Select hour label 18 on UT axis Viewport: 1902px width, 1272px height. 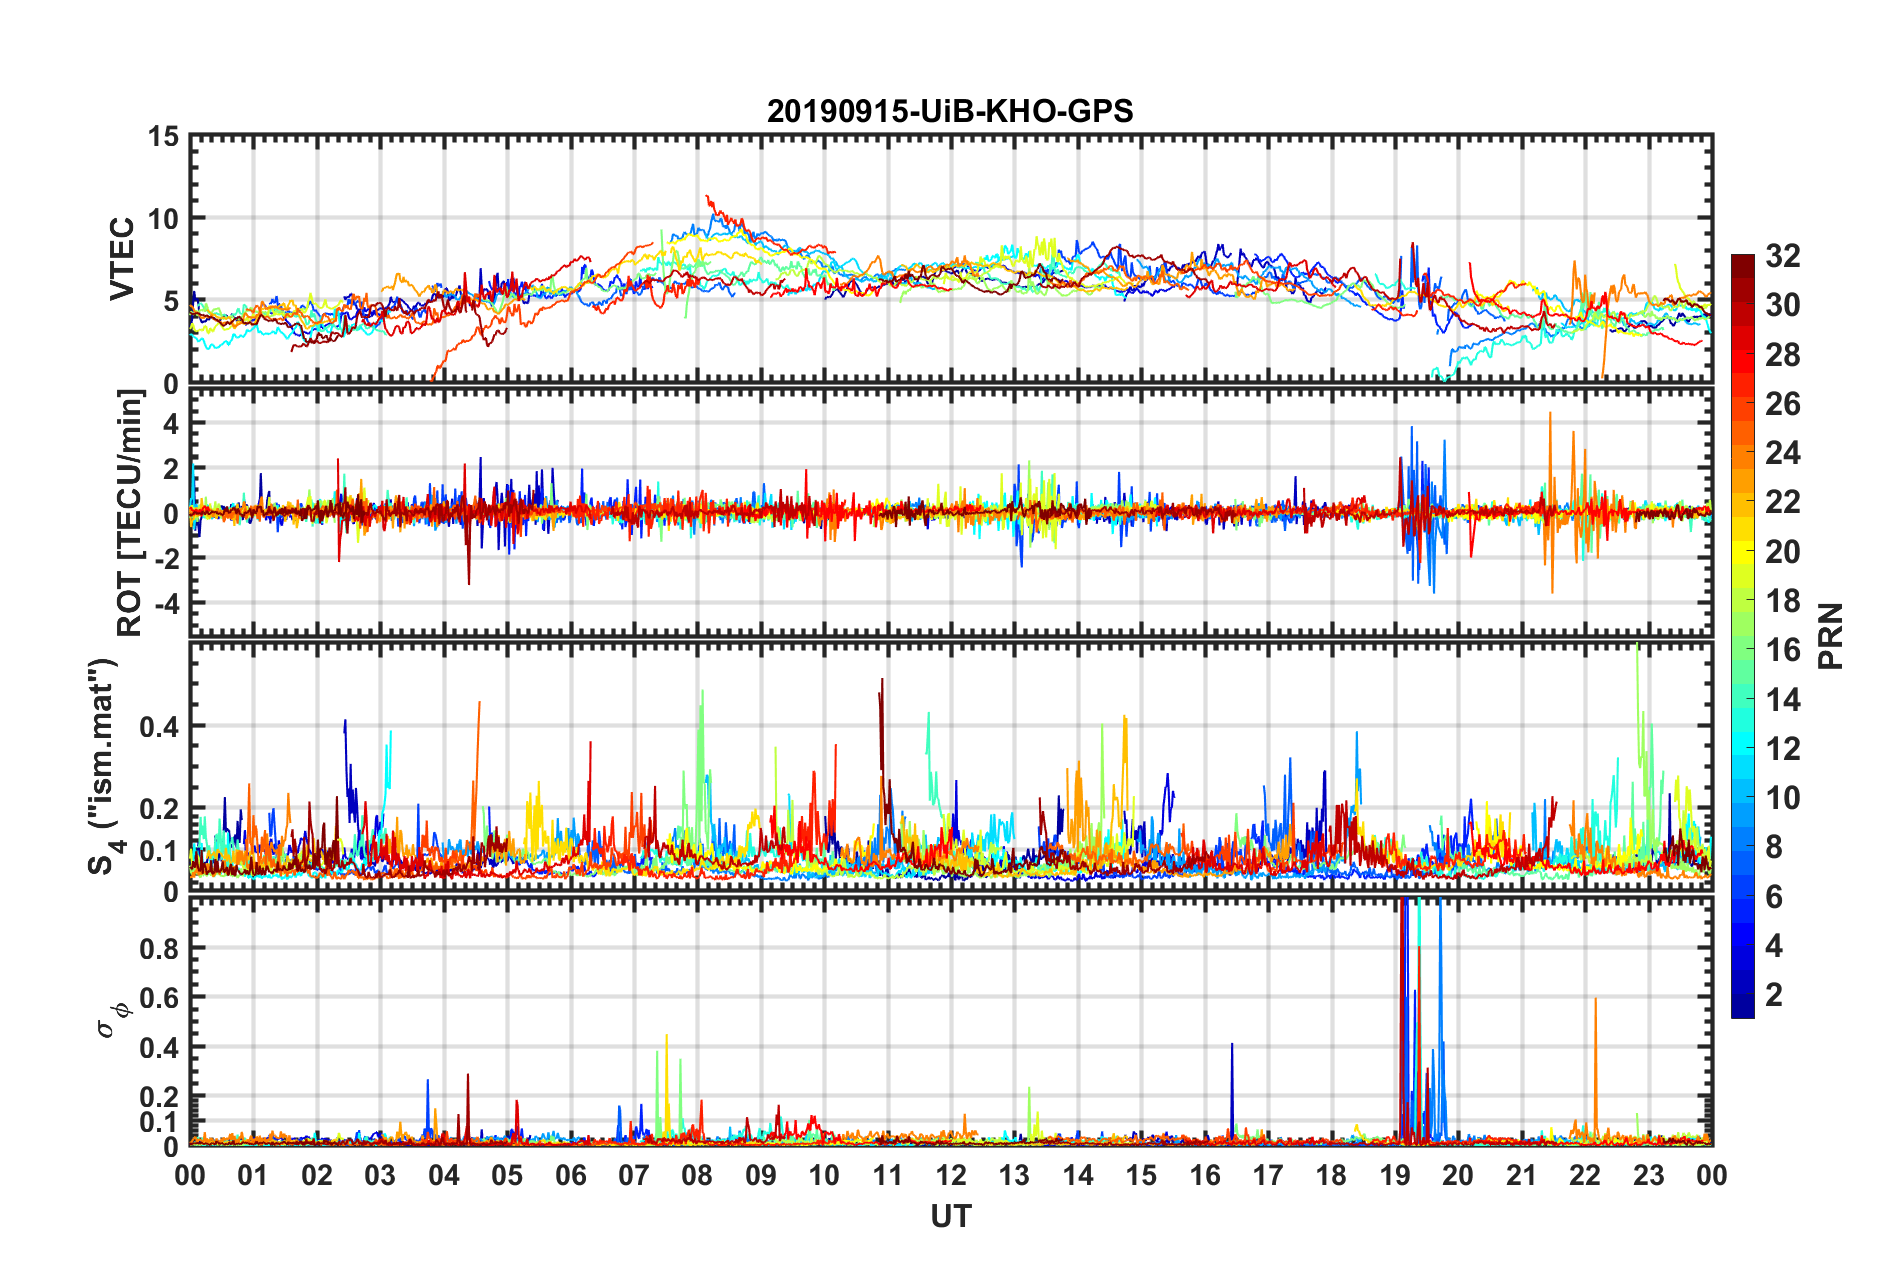point(1332,1176)
